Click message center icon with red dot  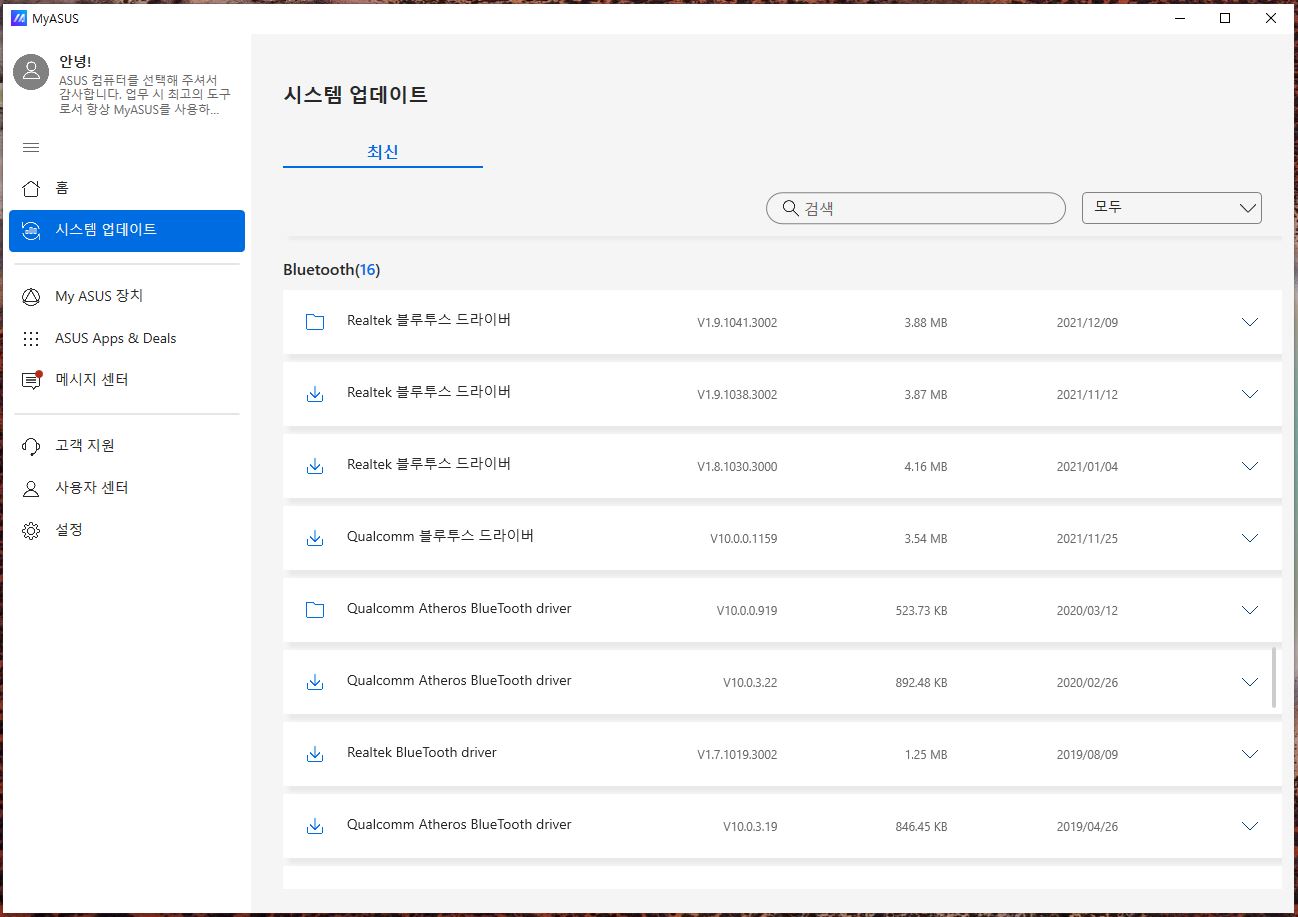[32, 380]
